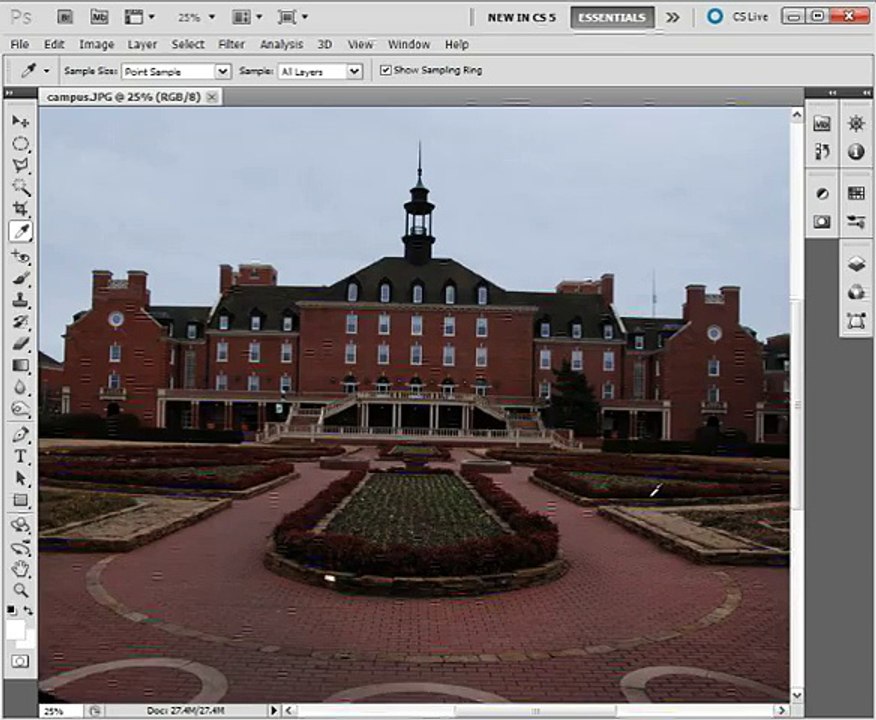This screenshot has width=876, height=720.
Task: Select the Eraser tool
Action: point(21,344)
